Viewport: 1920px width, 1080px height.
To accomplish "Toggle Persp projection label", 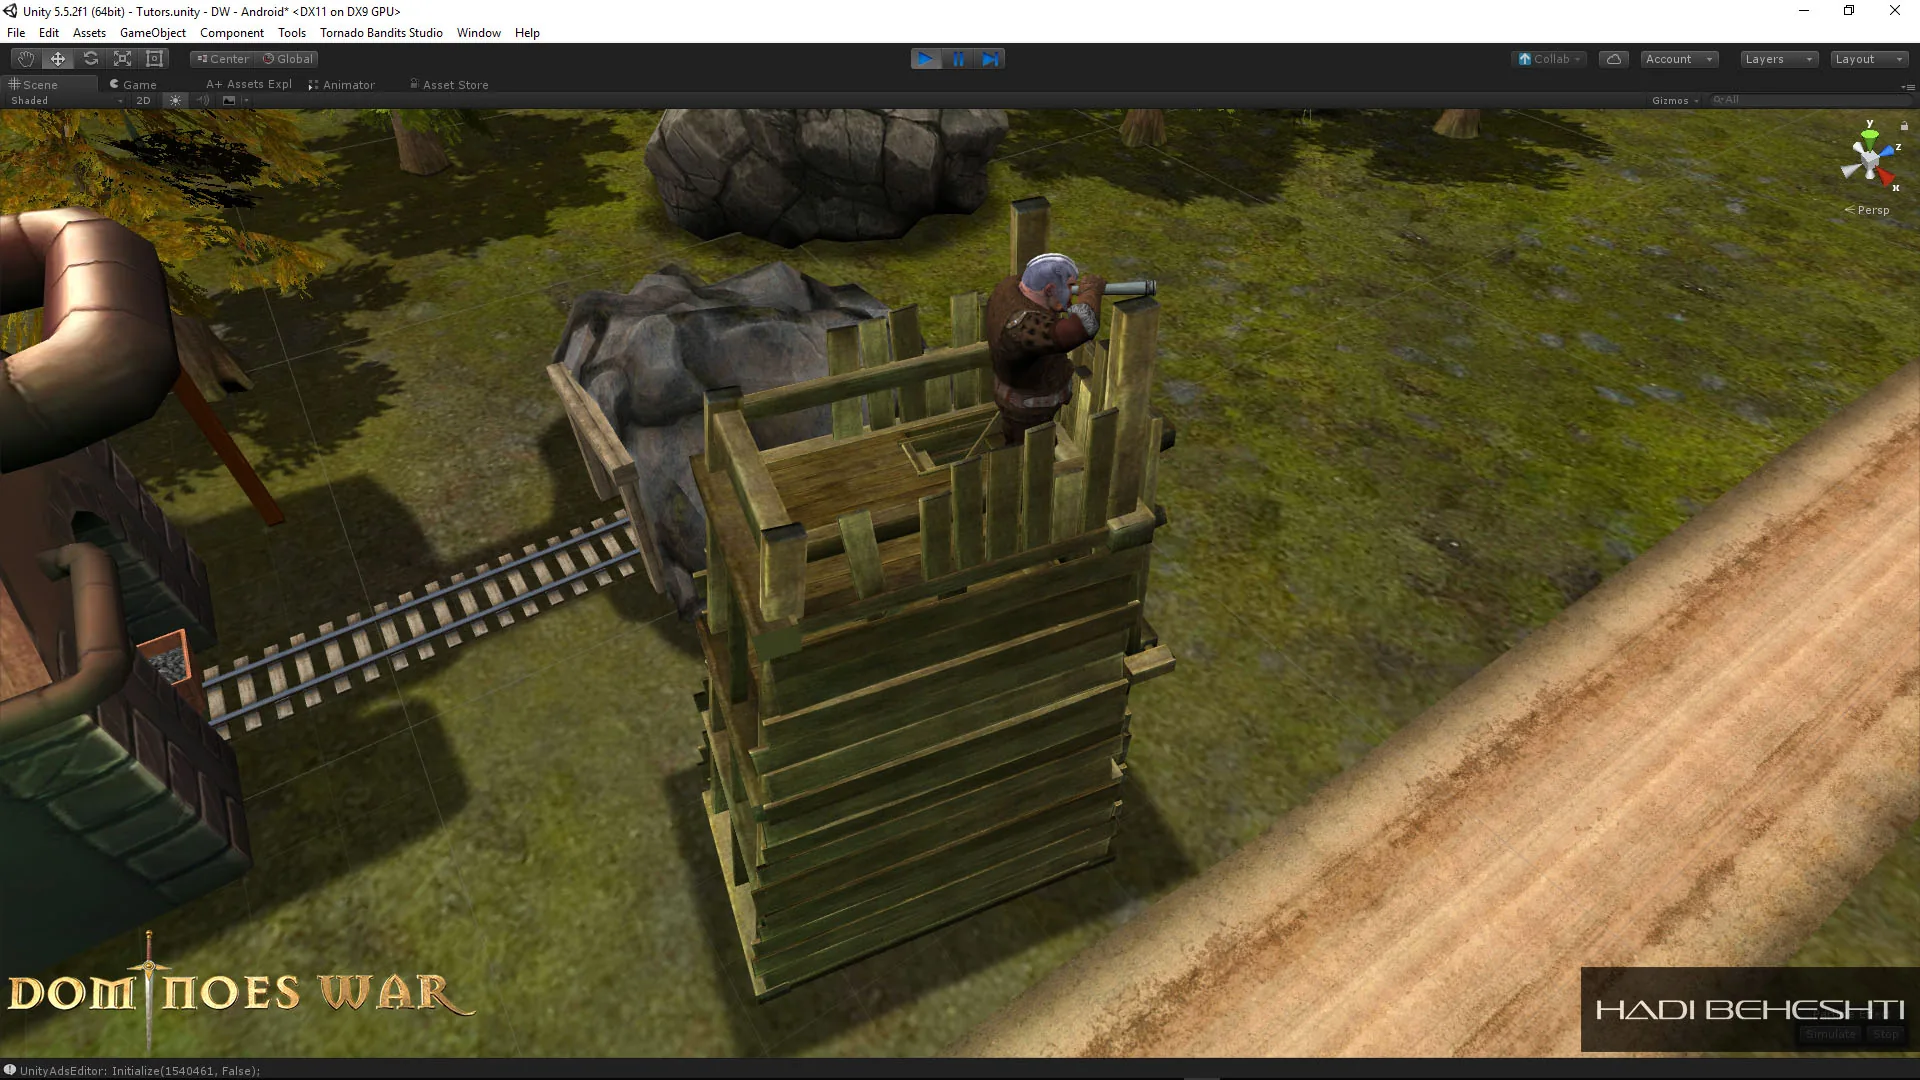I will 1867,210.
